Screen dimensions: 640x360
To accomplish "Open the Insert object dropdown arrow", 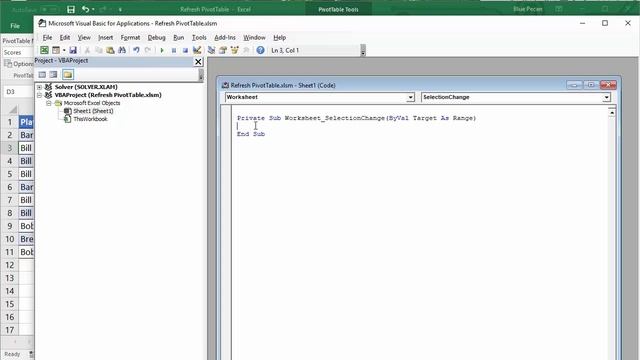I will pyautogui.click(x=64, y=50).
